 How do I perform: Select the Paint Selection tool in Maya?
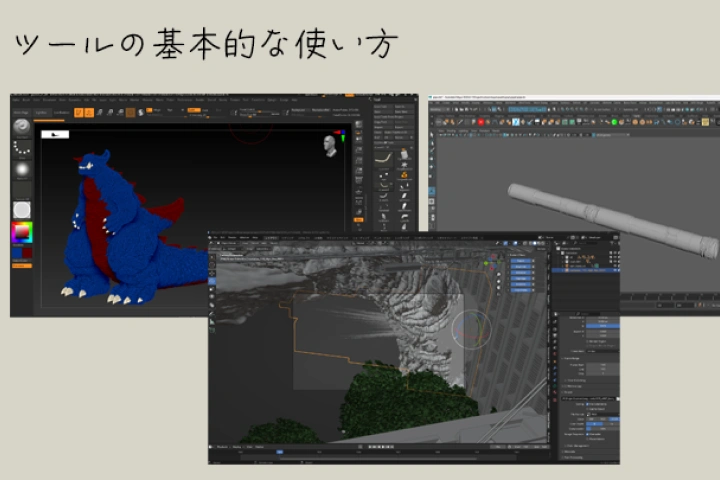tap(431, 151)
